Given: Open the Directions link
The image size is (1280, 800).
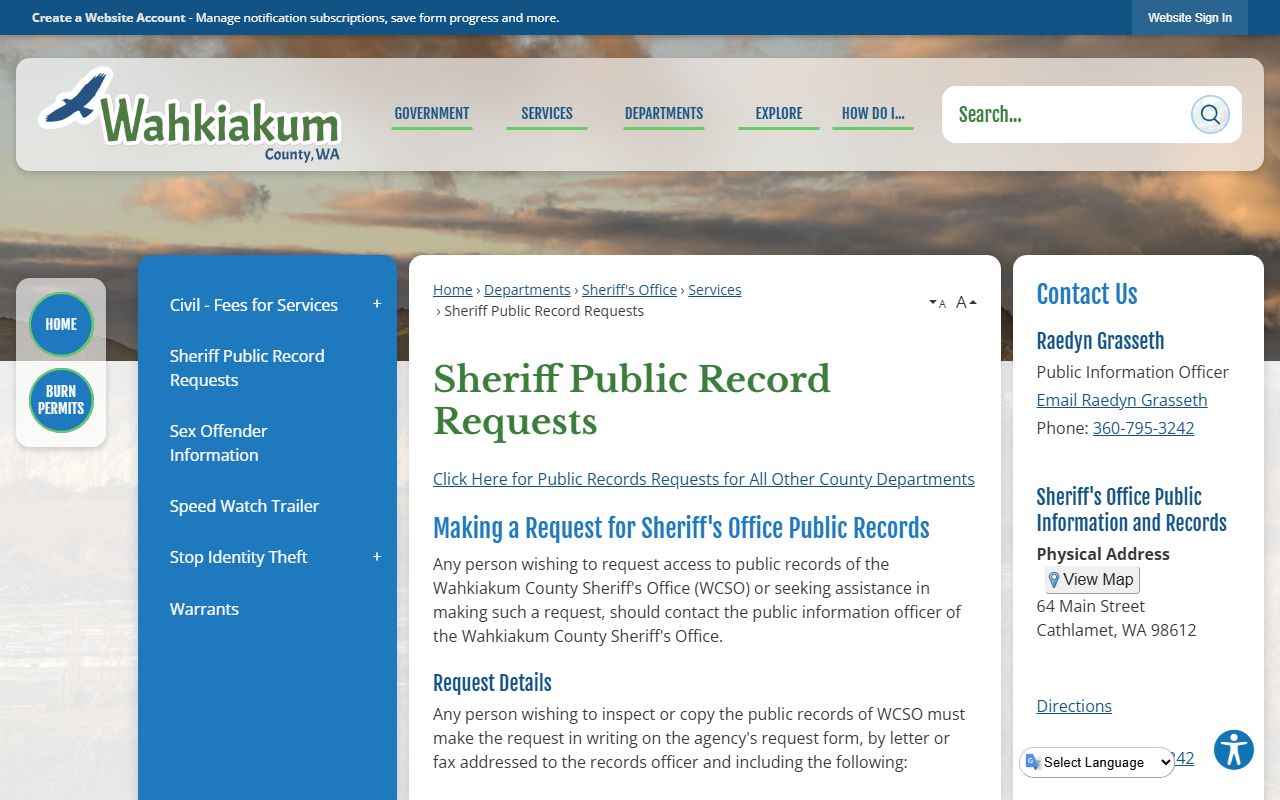Looking at the screenshot, I should (x=1074, y=706).
